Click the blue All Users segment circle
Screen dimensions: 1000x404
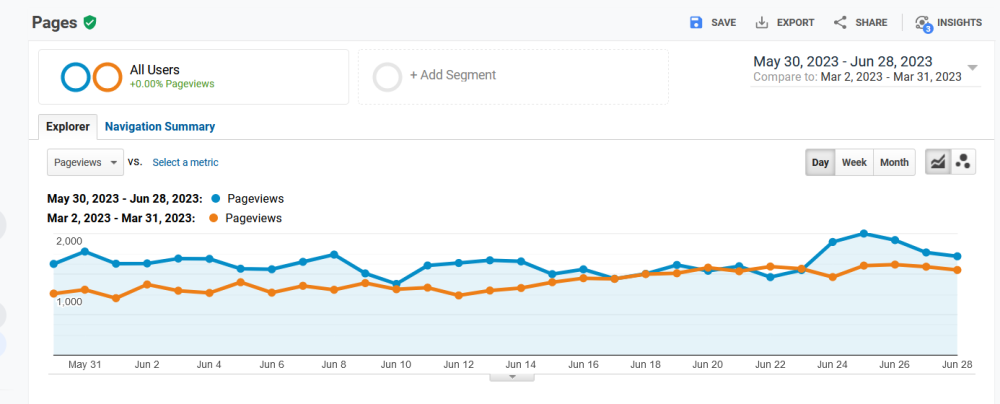(76, 77)
